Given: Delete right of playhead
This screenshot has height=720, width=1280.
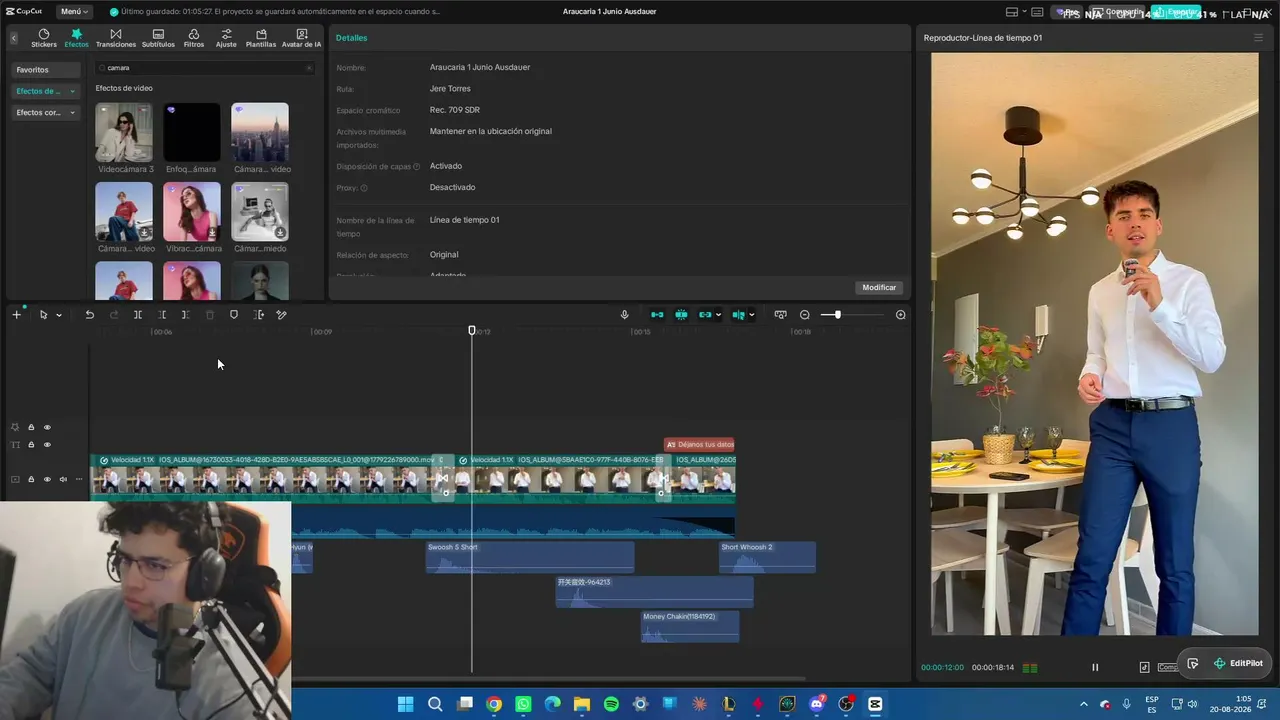Looking at the screenshot, I should click(186, 315).
